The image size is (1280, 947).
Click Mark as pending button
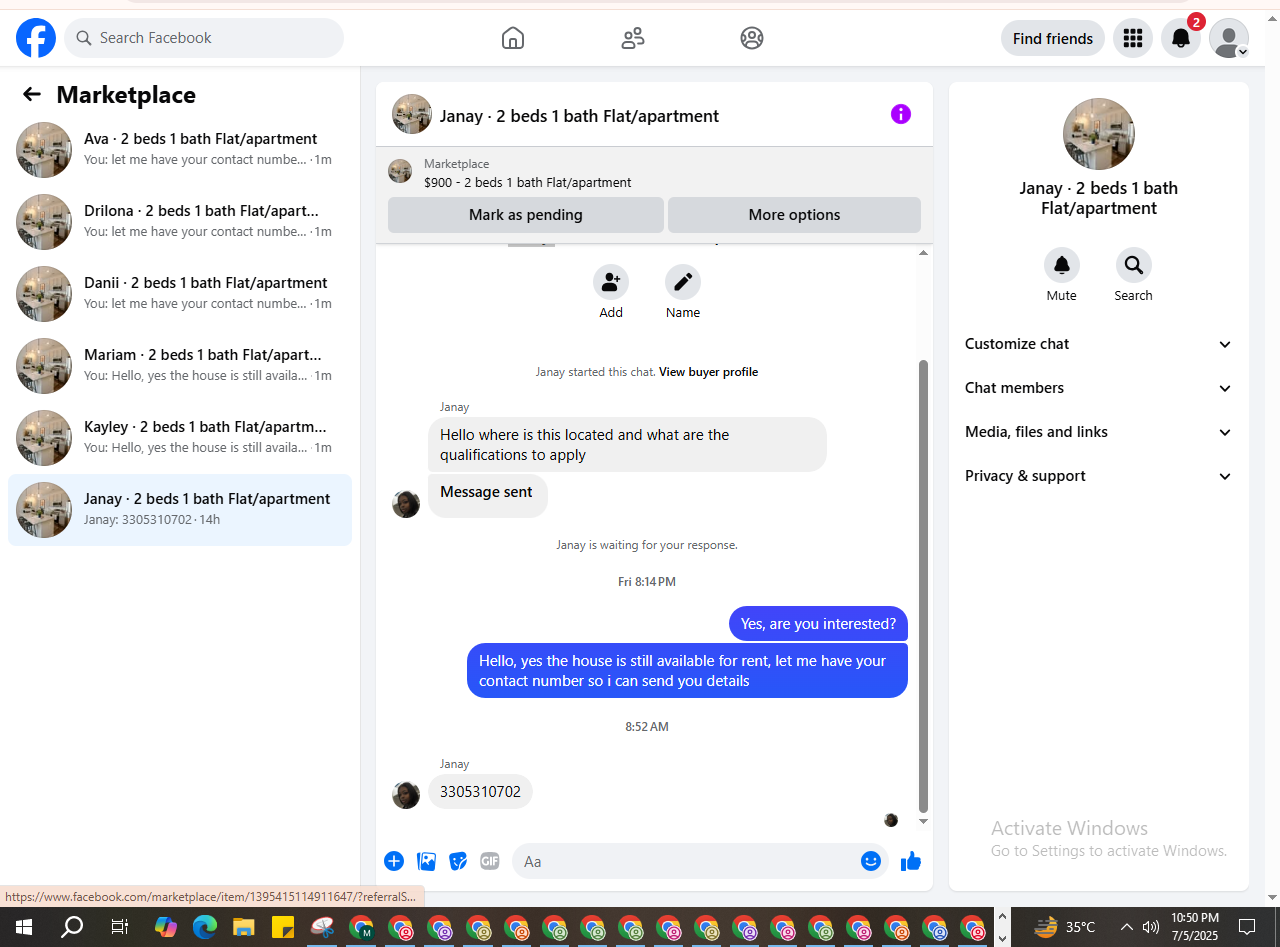[525, 215]
